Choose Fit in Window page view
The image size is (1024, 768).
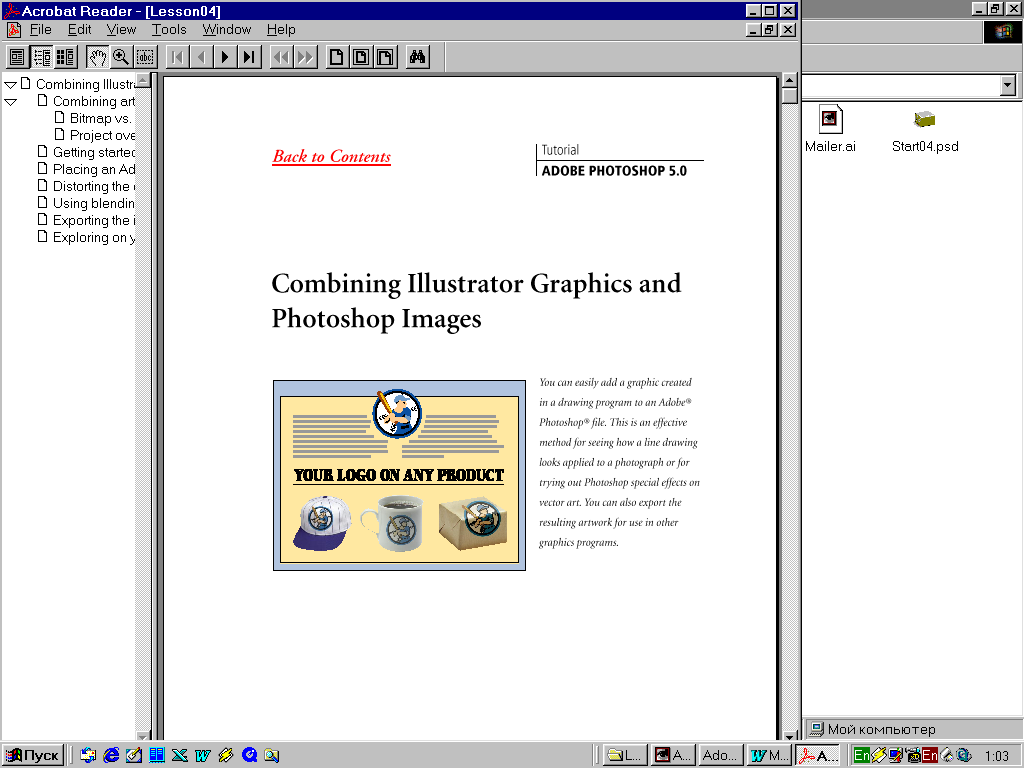pos(361,57)
